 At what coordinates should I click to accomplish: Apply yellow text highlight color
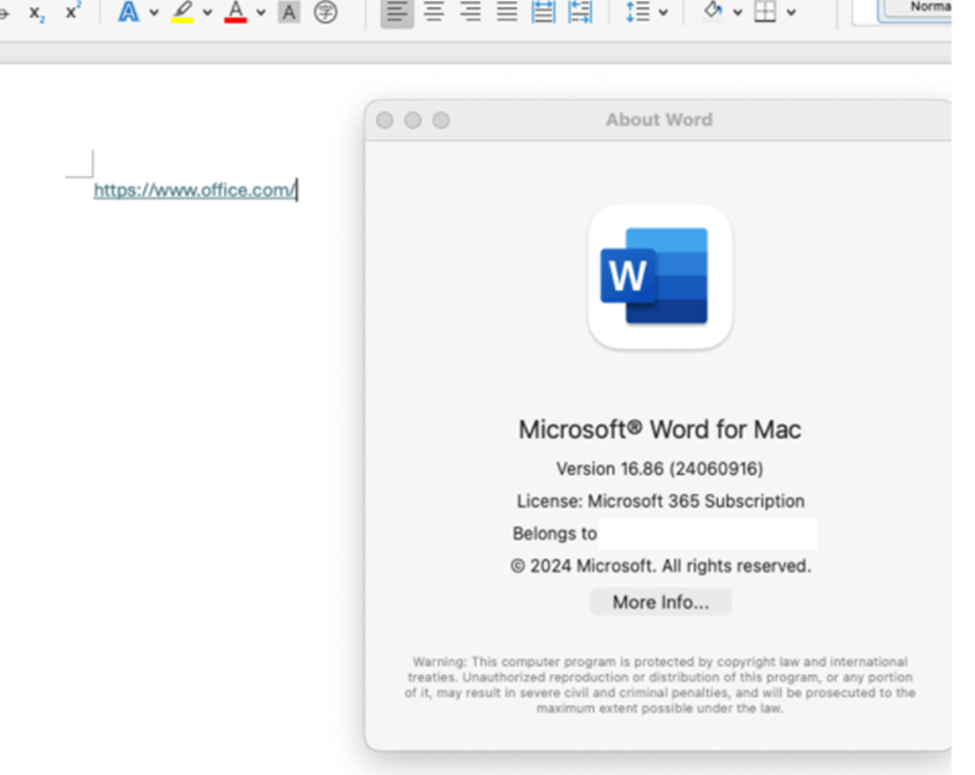tap(182, 12)
